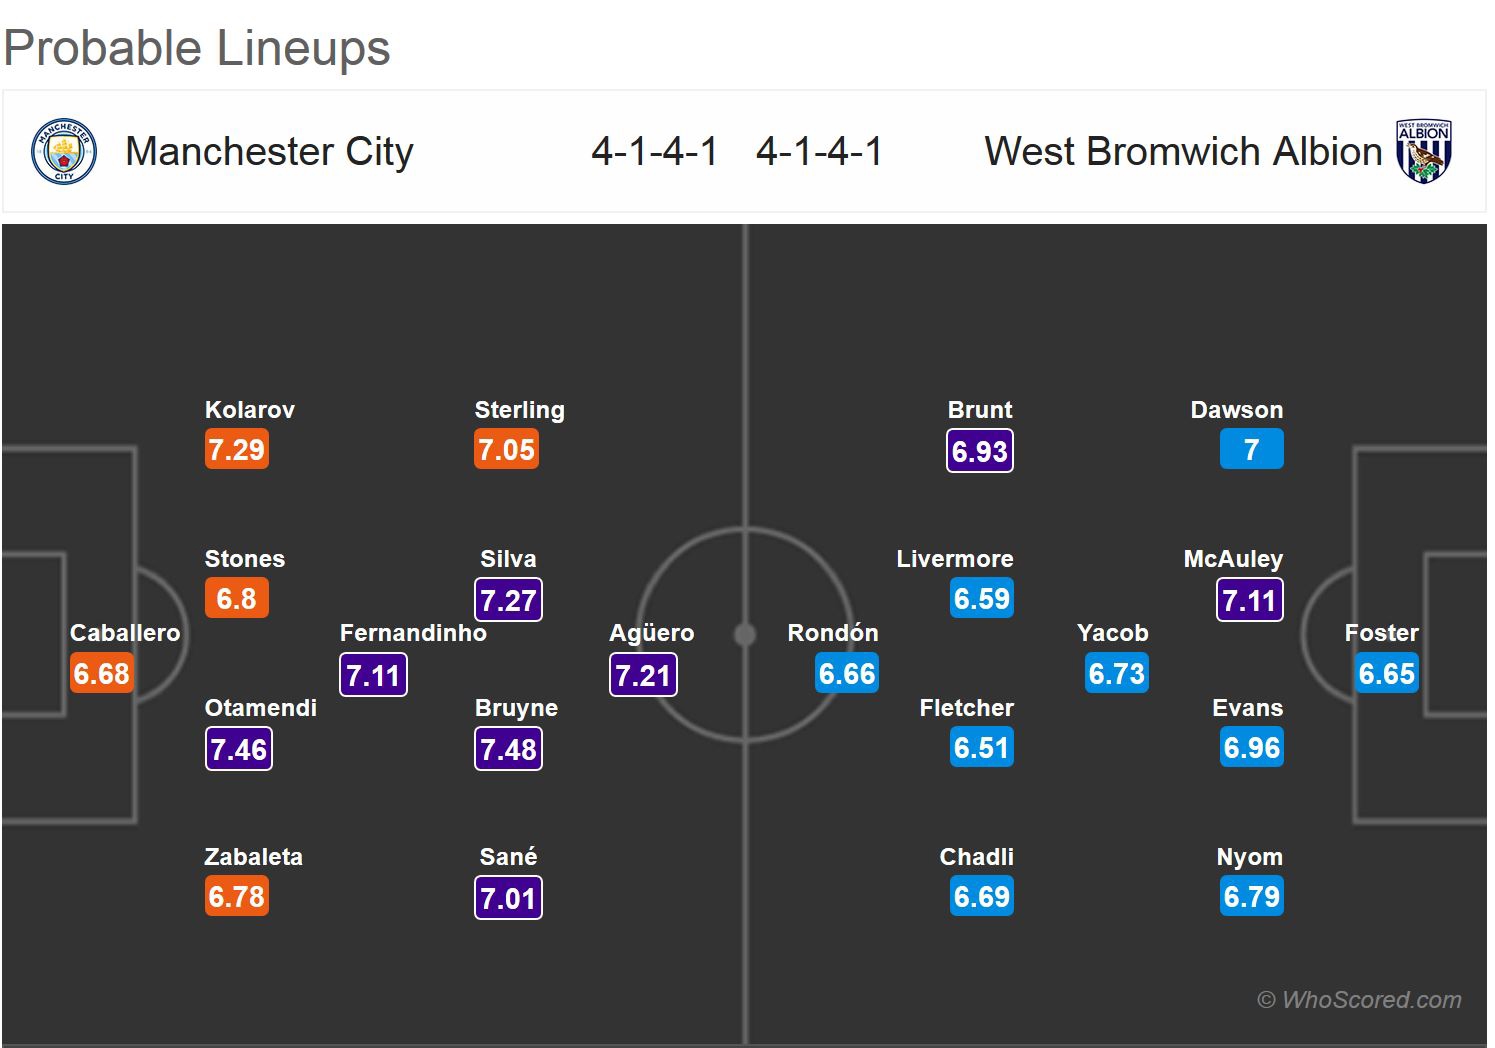Click Bruyne's 7.48 rating badge

(509, 749)
